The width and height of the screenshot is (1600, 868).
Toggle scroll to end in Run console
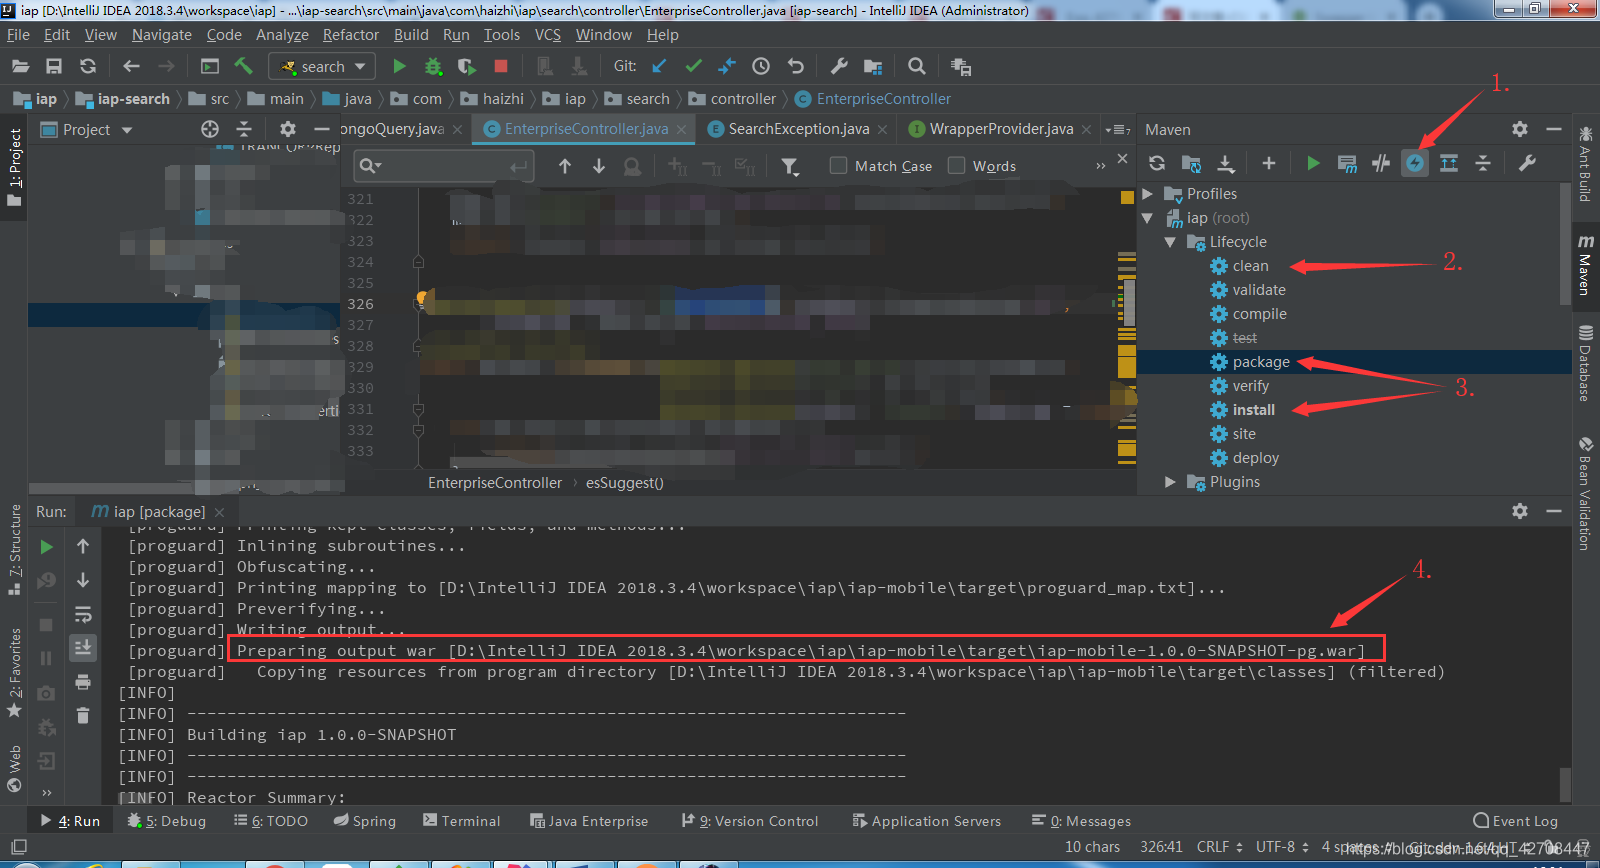(83, 647)
